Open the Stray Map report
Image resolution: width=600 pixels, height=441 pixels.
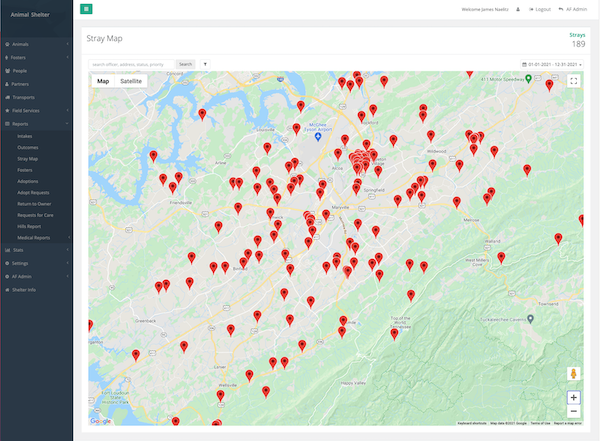point(28,159)
